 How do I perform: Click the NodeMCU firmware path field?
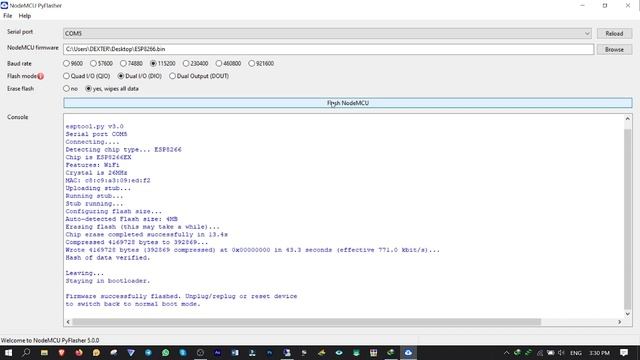pyautogui.click(x=329, y=49)
